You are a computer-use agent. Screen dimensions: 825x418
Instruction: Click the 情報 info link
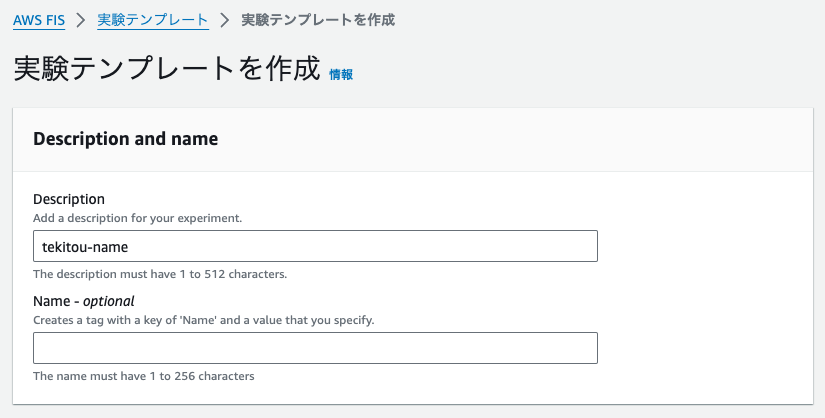pos(341,75)
